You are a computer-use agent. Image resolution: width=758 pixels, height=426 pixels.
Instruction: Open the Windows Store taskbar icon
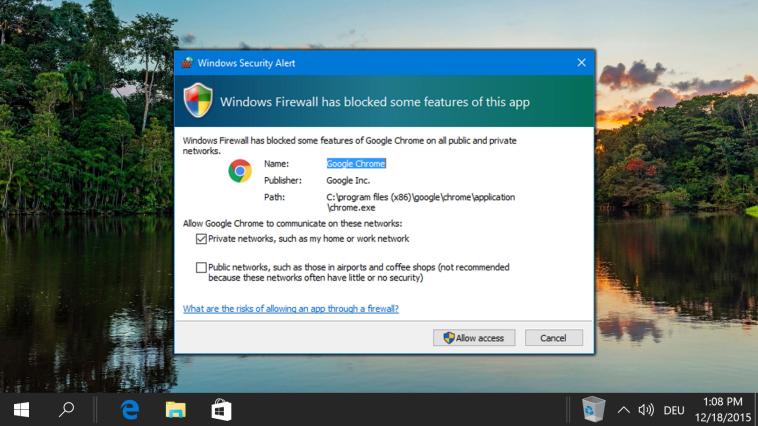(x=221, y=410)
